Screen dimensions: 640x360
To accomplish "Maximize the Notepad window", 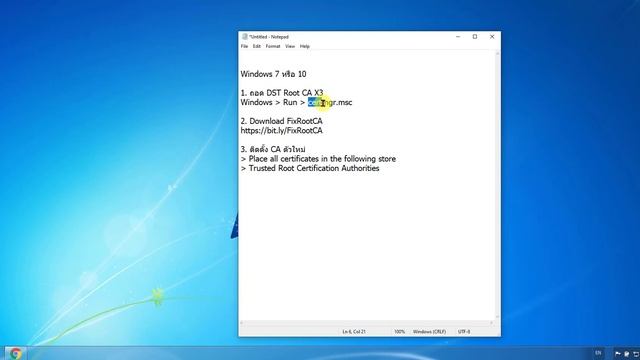I will [x=475, y=37].
